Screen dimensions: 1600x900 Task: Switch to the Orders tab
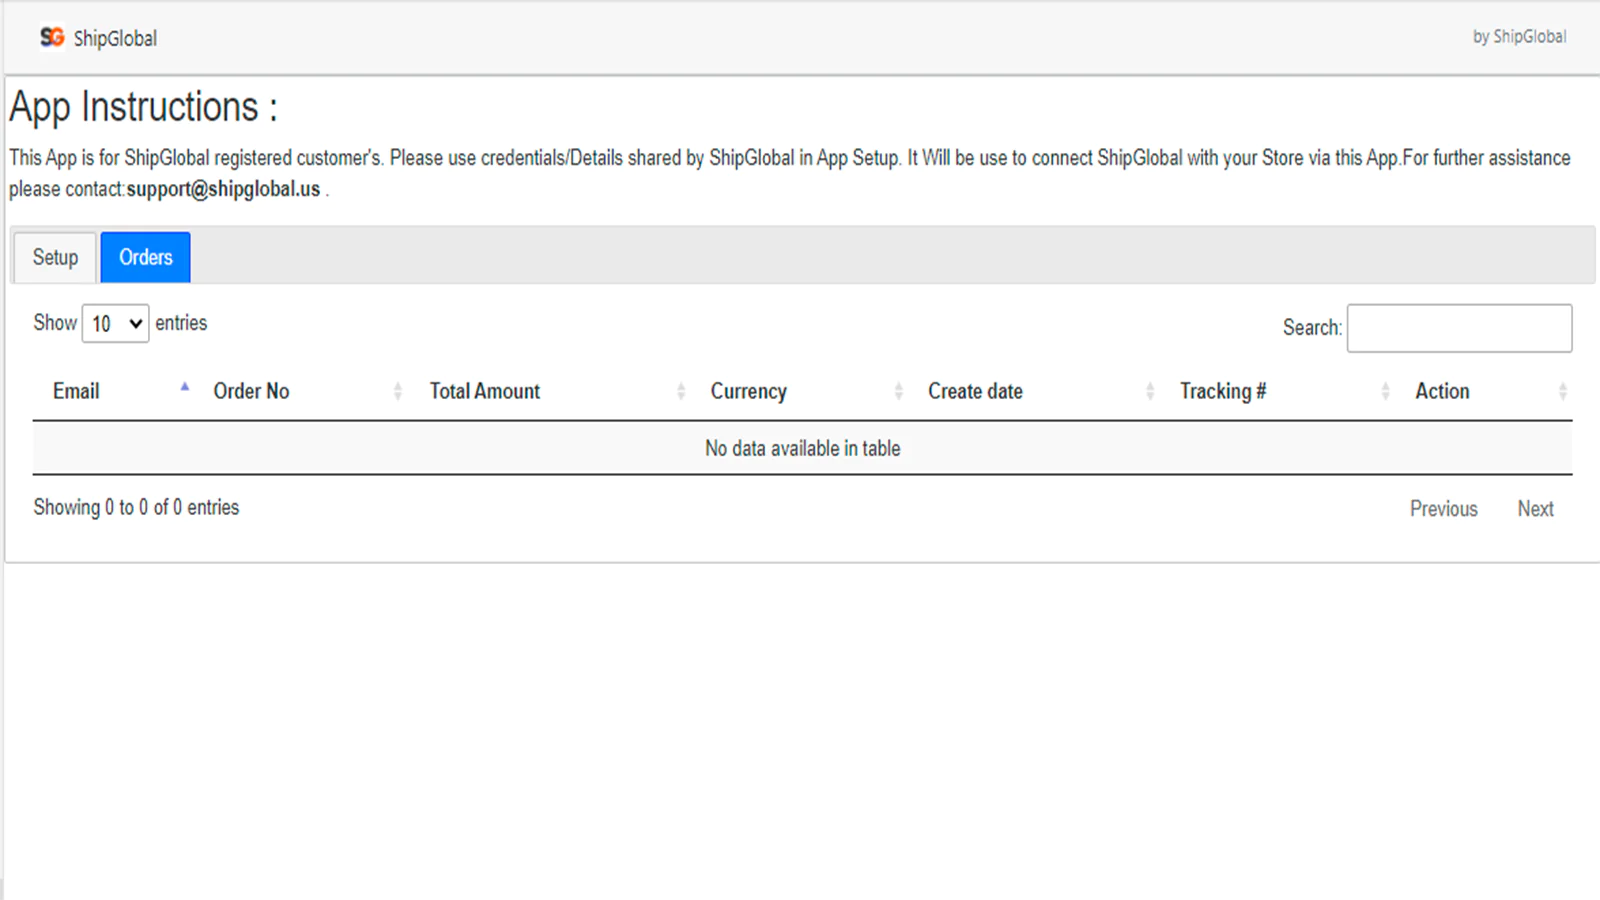coord(146,257)
